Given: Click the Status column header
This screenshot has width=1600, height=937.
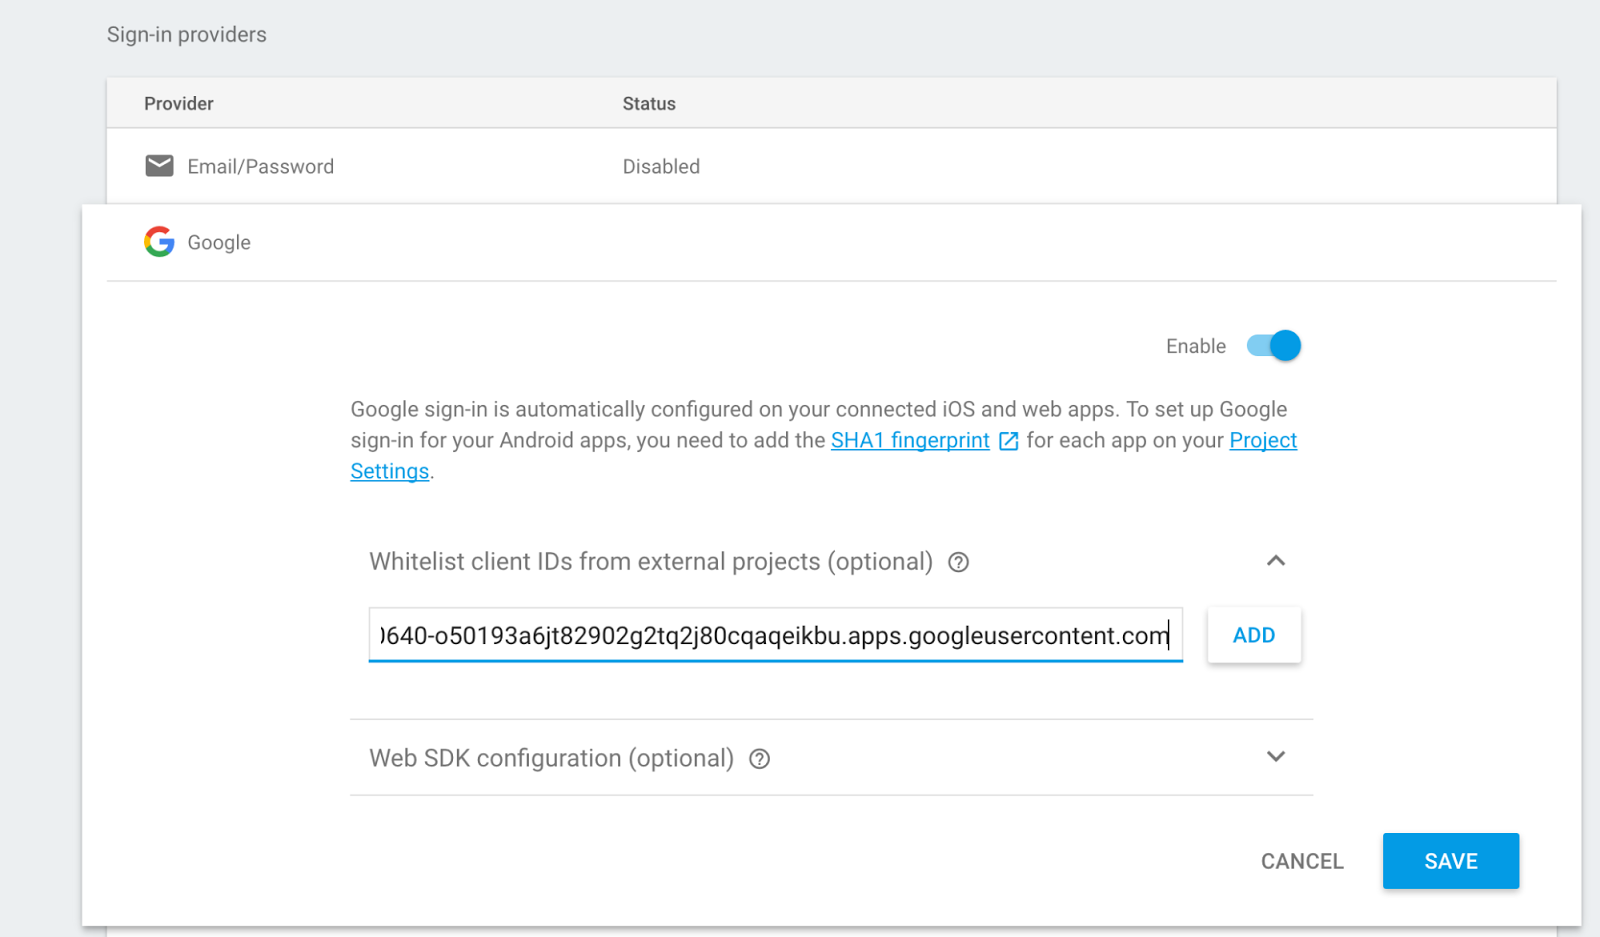Looking at the screenshot, I should click(649, 104).
